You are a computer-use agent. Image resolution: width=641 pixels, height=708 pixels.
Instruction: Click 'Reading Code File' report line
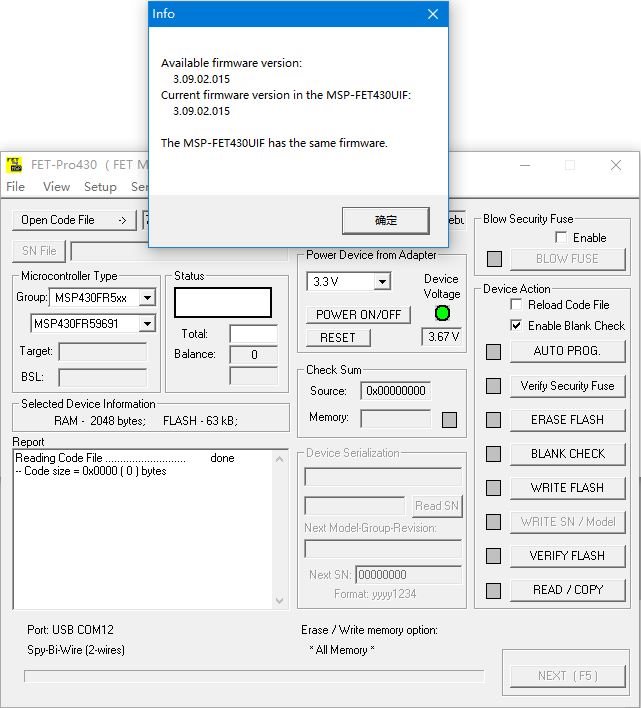pyautogui.click(x=125, y=458)
